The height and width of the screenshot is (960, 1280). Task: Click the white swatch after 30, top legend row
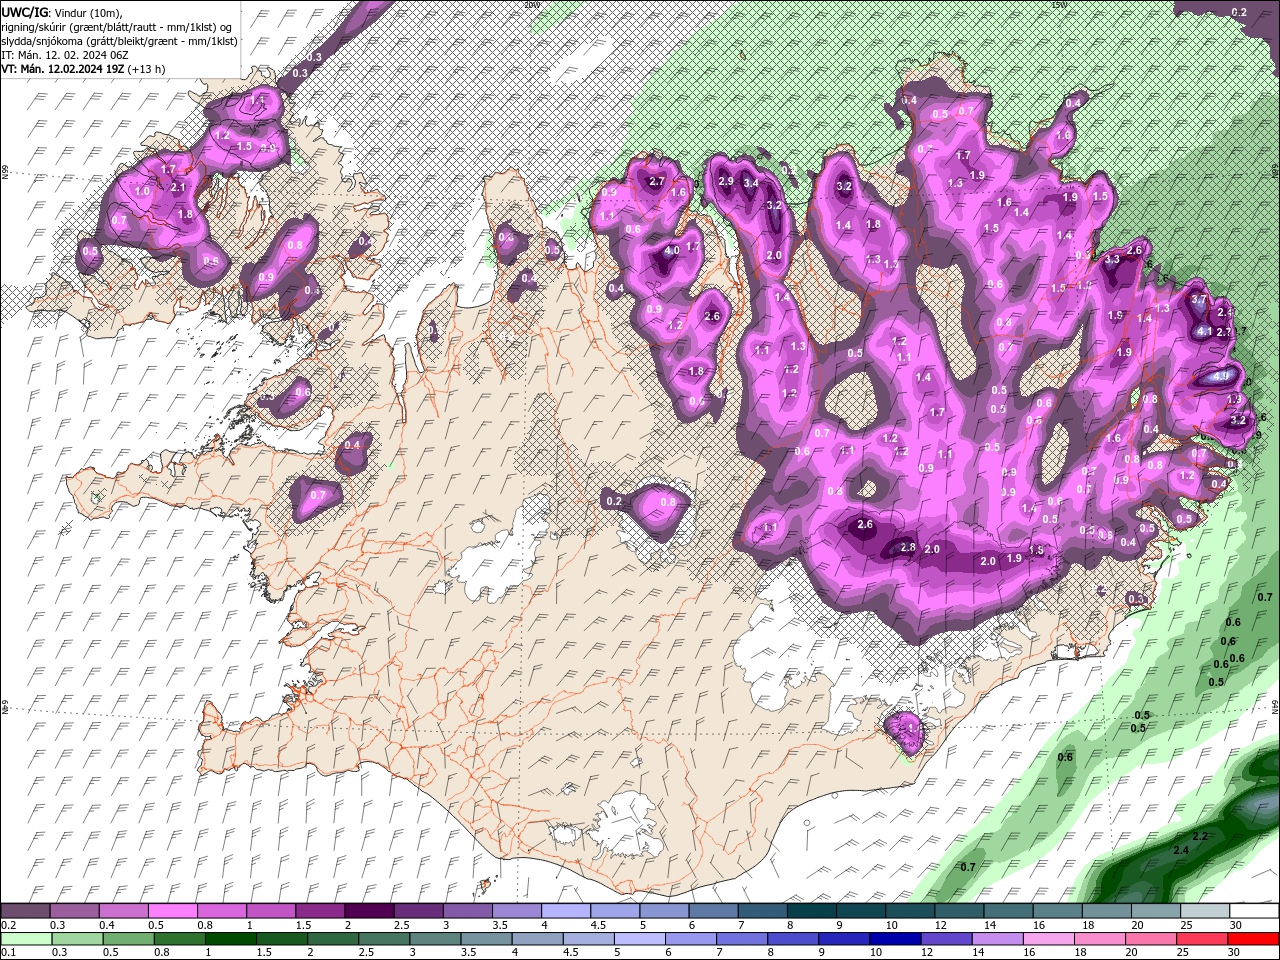coord(1255,912)
